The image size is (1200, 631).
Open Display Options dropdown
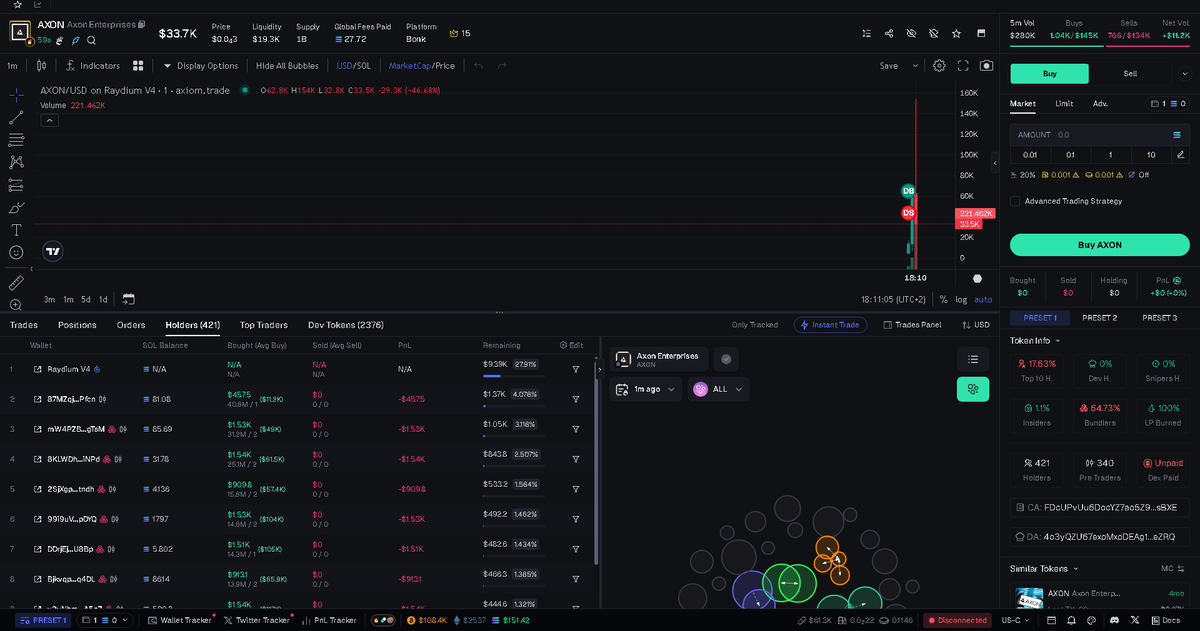point(201,66)
